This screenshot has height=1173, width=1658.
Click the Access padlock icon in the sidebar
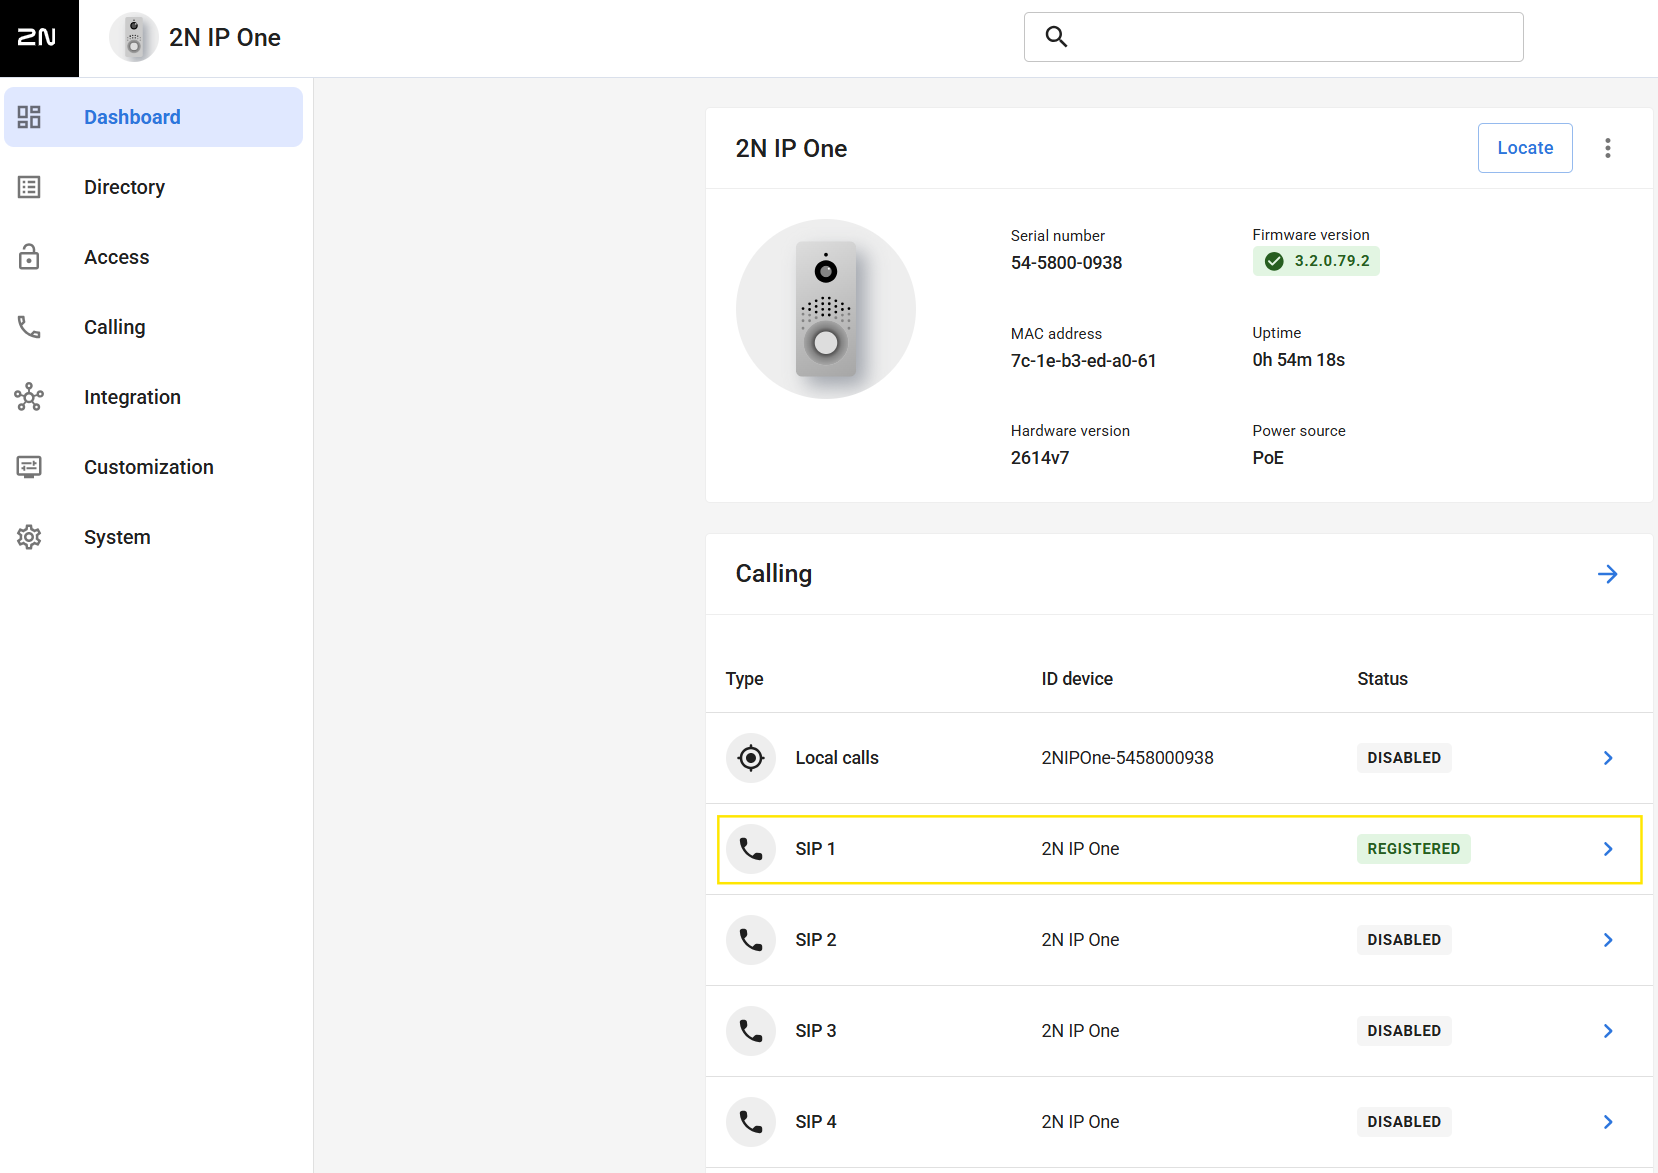[x=29, y=257]
